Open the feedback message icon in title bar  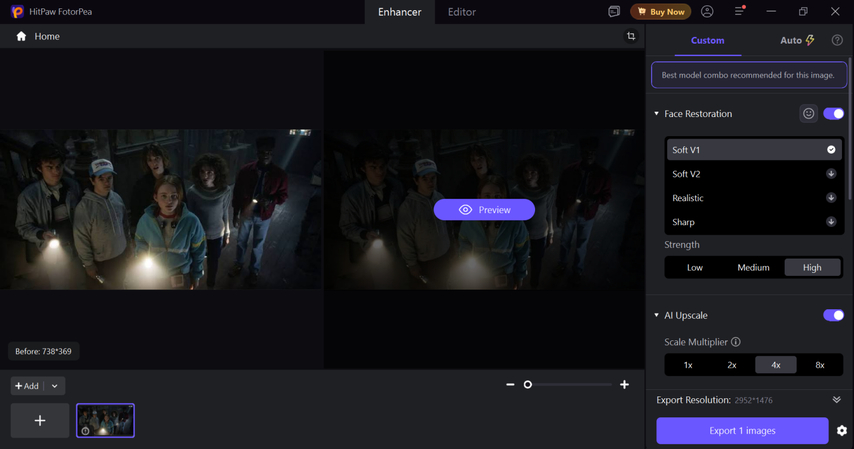(x=614, y=11)
